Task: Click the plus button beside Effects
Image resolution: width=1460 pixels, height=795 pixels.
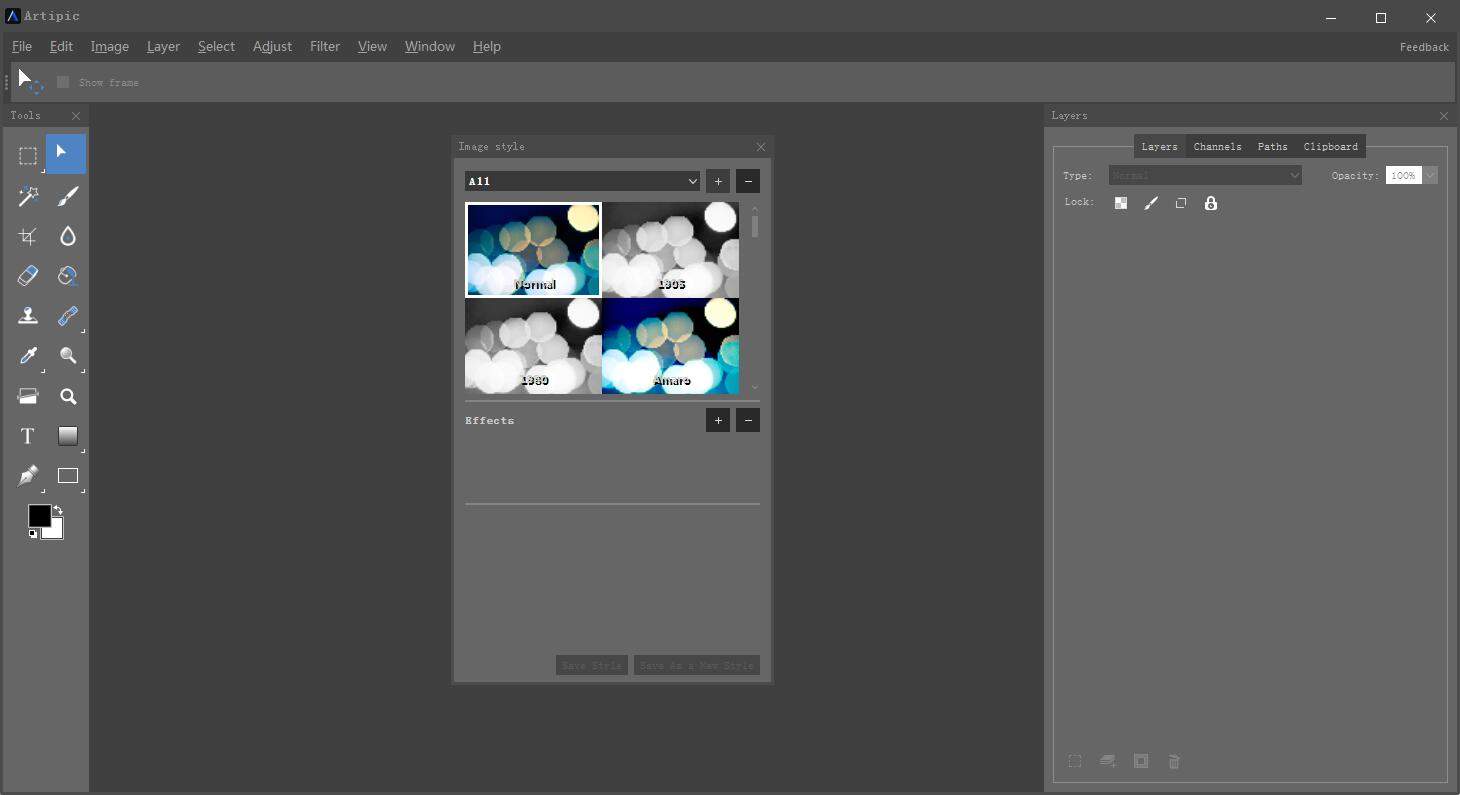Action: click(x=718, y=420)
